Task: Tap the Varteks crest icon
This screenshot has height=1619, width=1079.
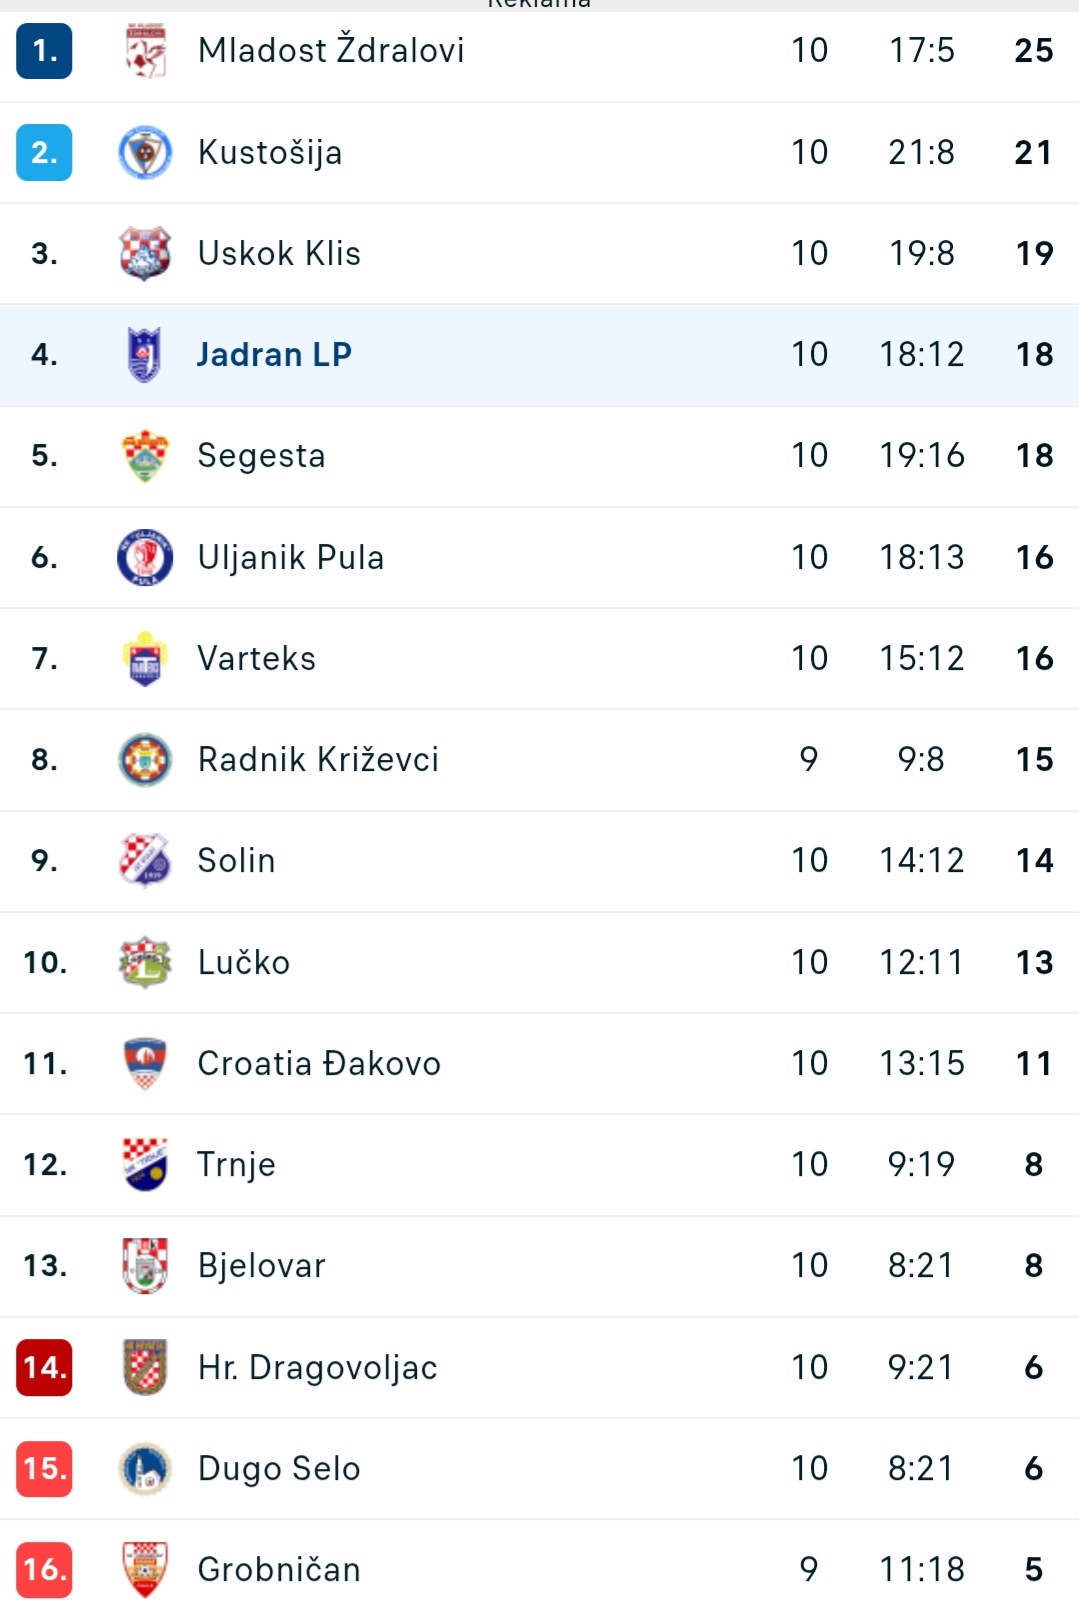Action: pyautogui.click(x=145, y=658)
